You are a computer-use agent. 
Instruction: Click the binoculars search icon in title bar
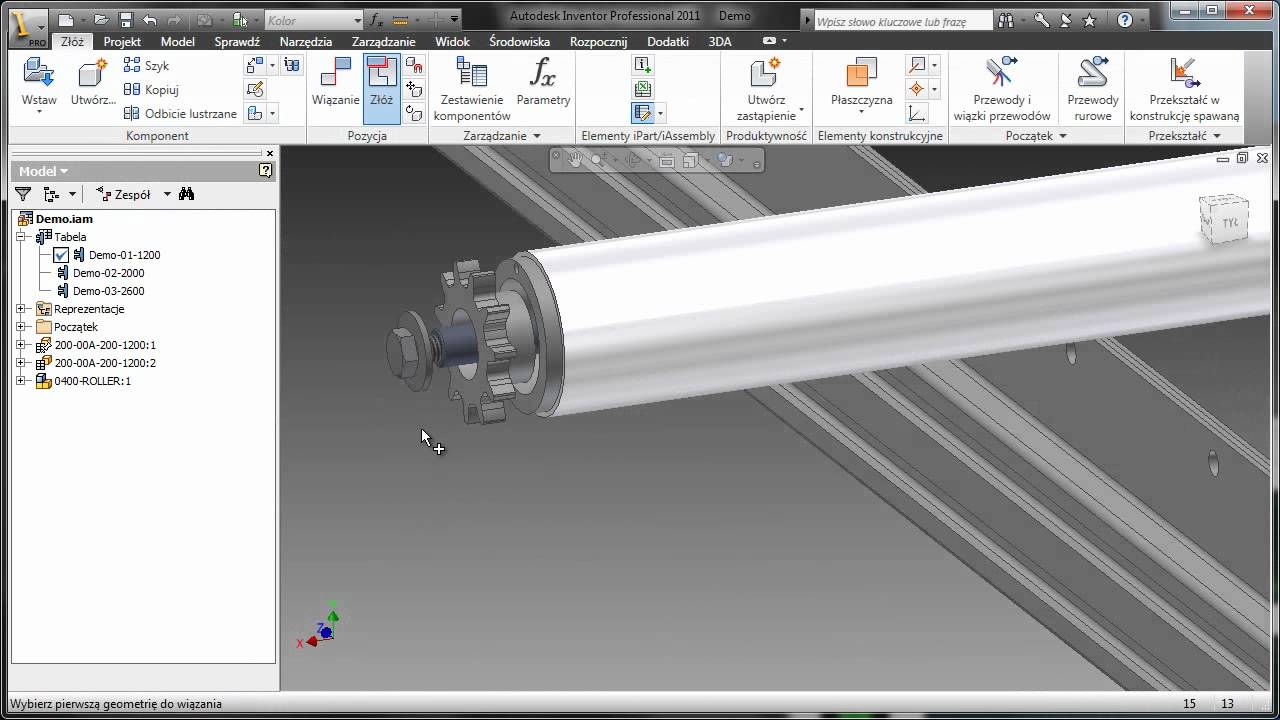click(1006, 20)
